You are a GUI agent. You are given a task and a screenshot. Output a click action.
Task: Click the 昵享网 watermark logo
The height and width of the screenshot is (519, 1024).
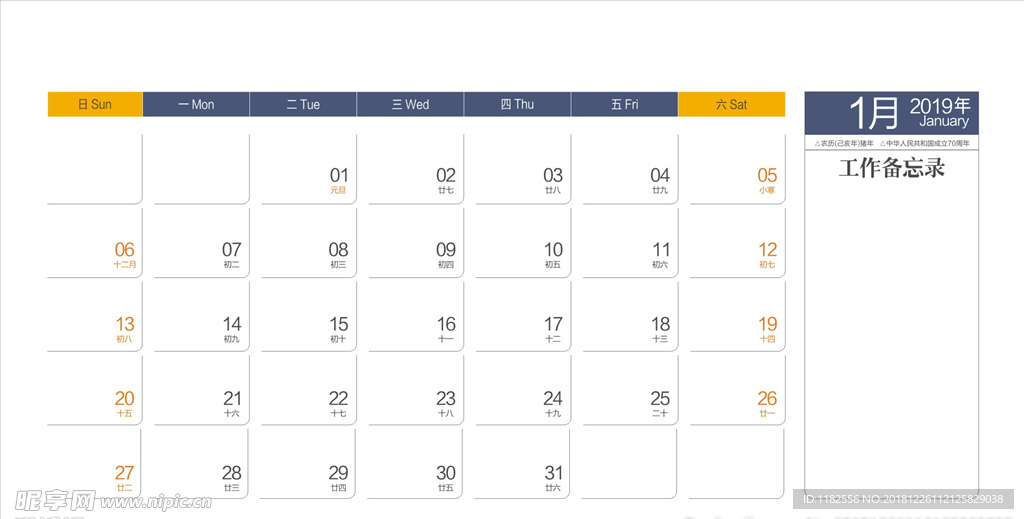(x=55, y=500)
